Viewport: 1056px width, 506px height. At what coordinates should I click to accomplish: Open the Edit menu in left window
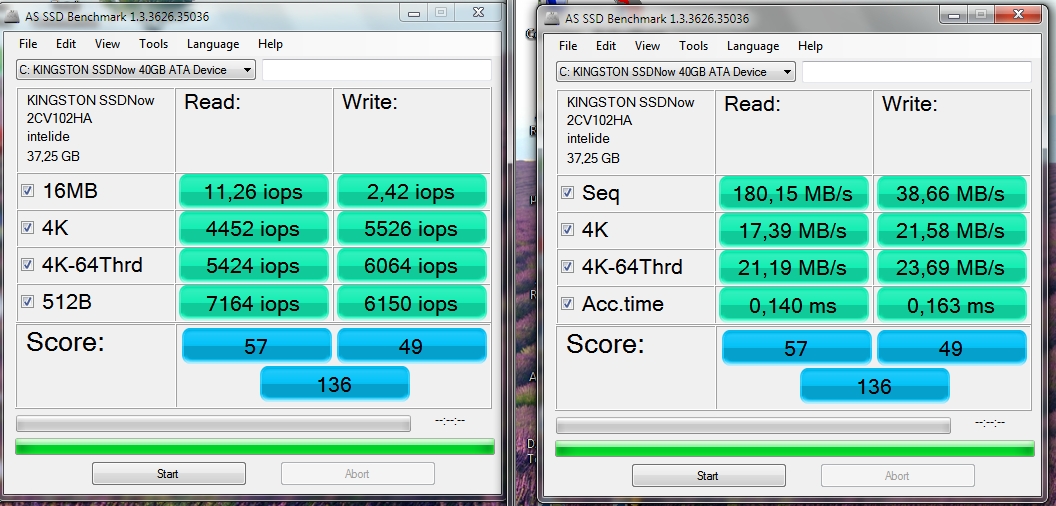(x=66, y=44)
